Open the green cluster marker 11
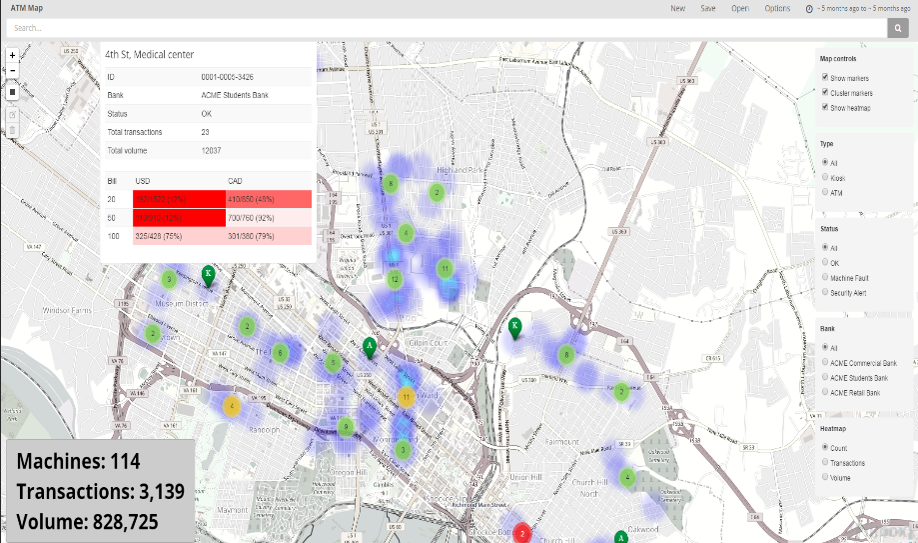The image size is (918, 543). 445,269
